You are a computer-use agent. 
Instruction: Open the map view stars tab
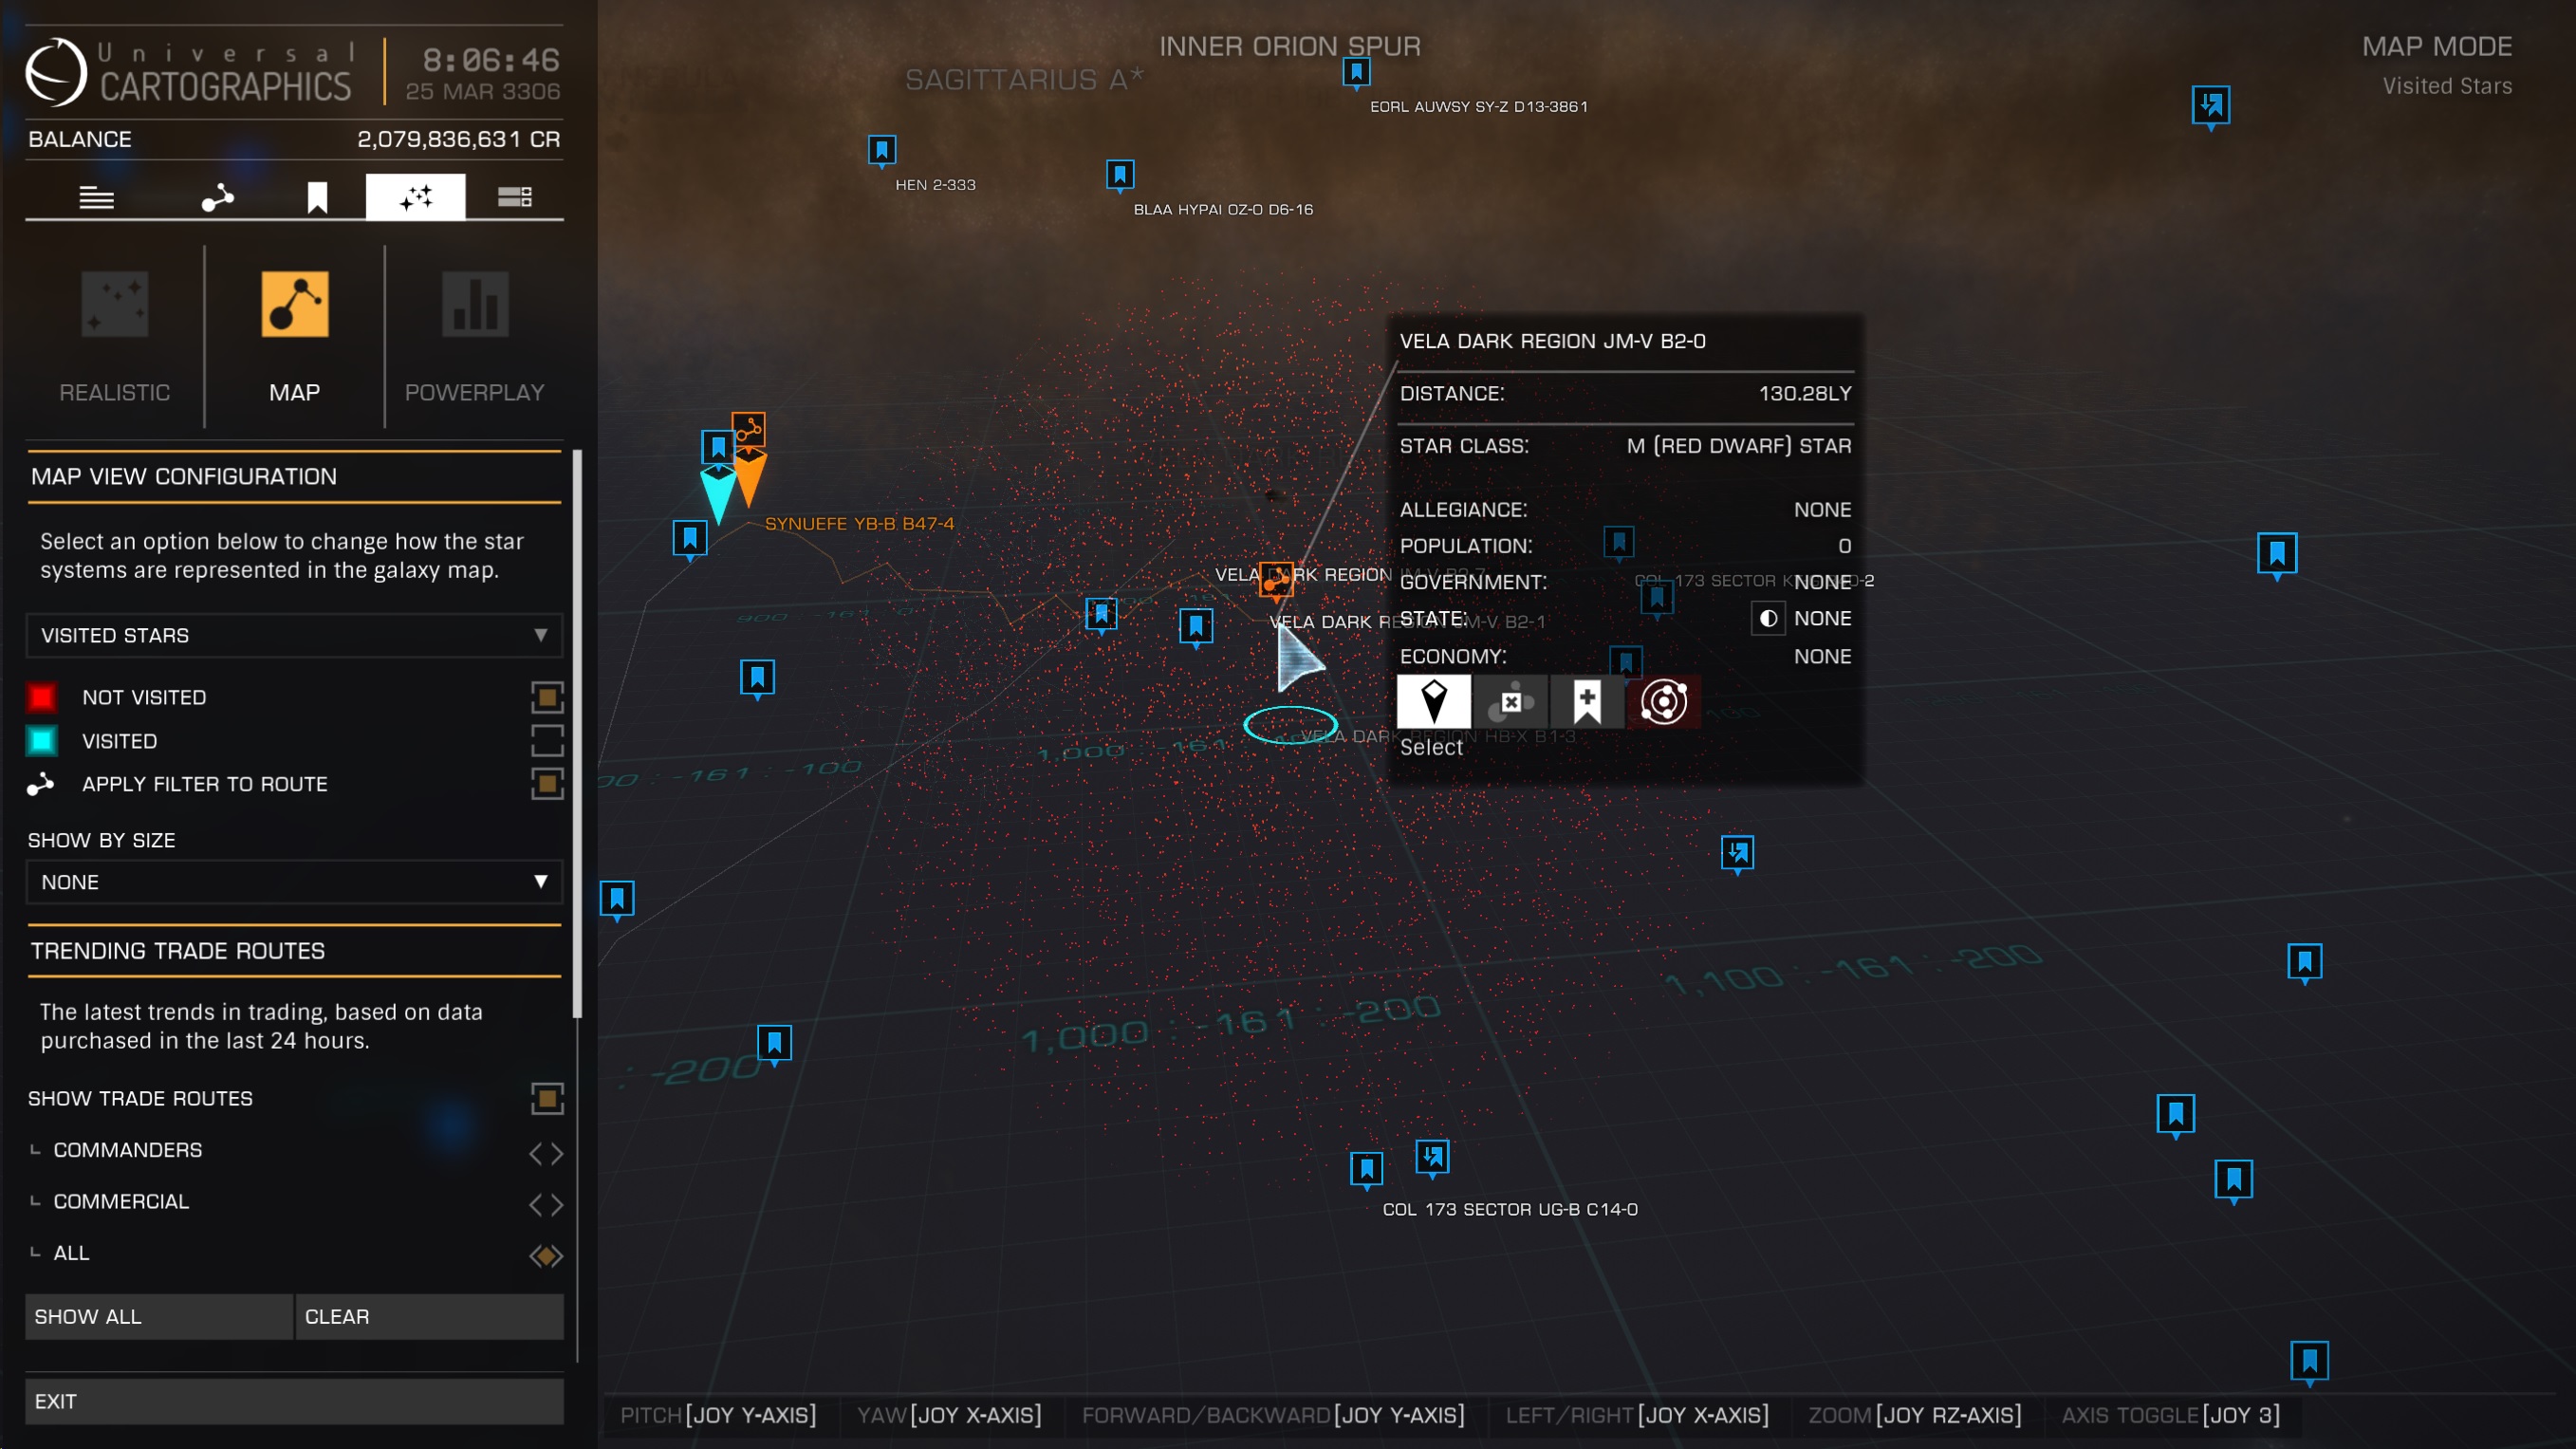tap(415, 196)
